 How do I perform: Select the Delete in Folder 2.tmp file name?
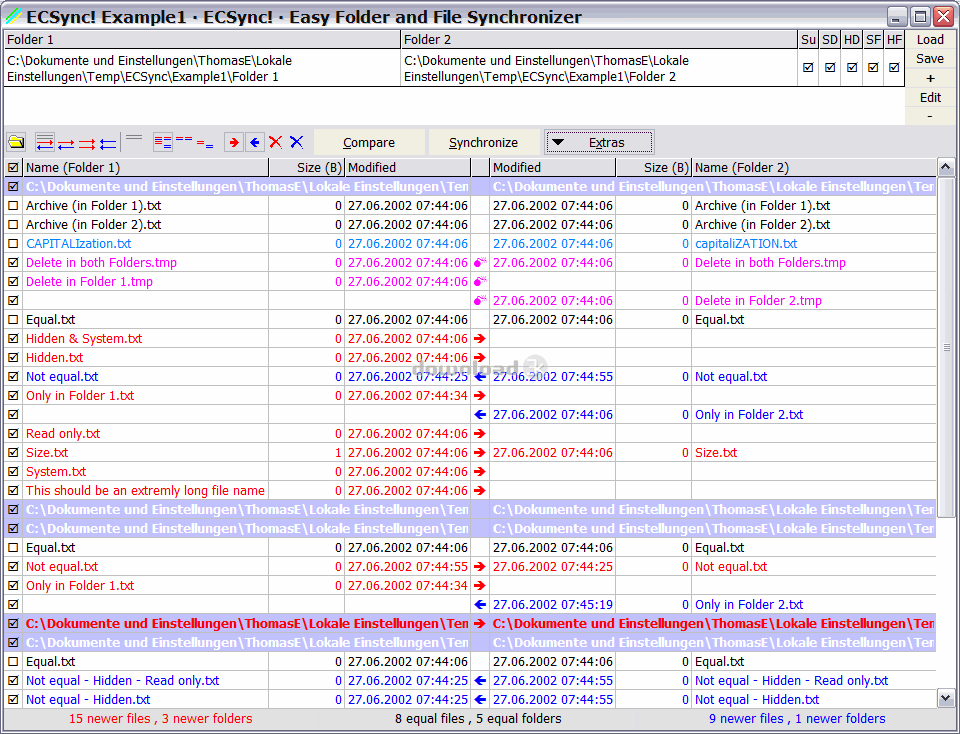pyautogui.click(x=758, y=301)
